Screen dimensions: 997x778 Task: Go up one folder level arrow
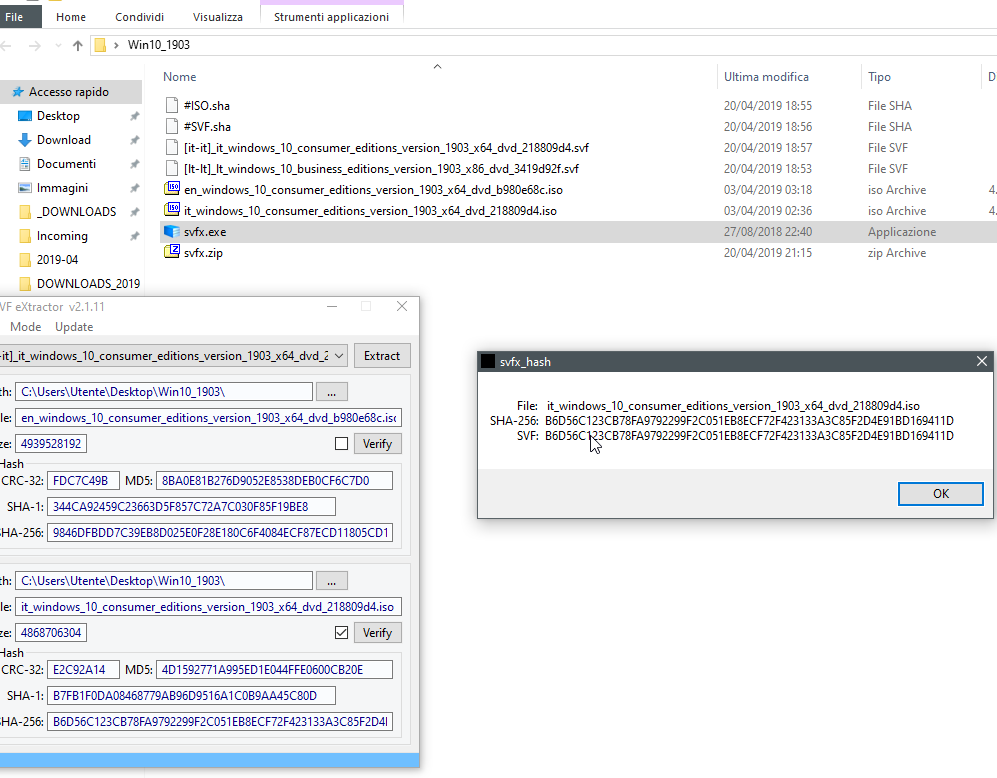pos(78,45)
